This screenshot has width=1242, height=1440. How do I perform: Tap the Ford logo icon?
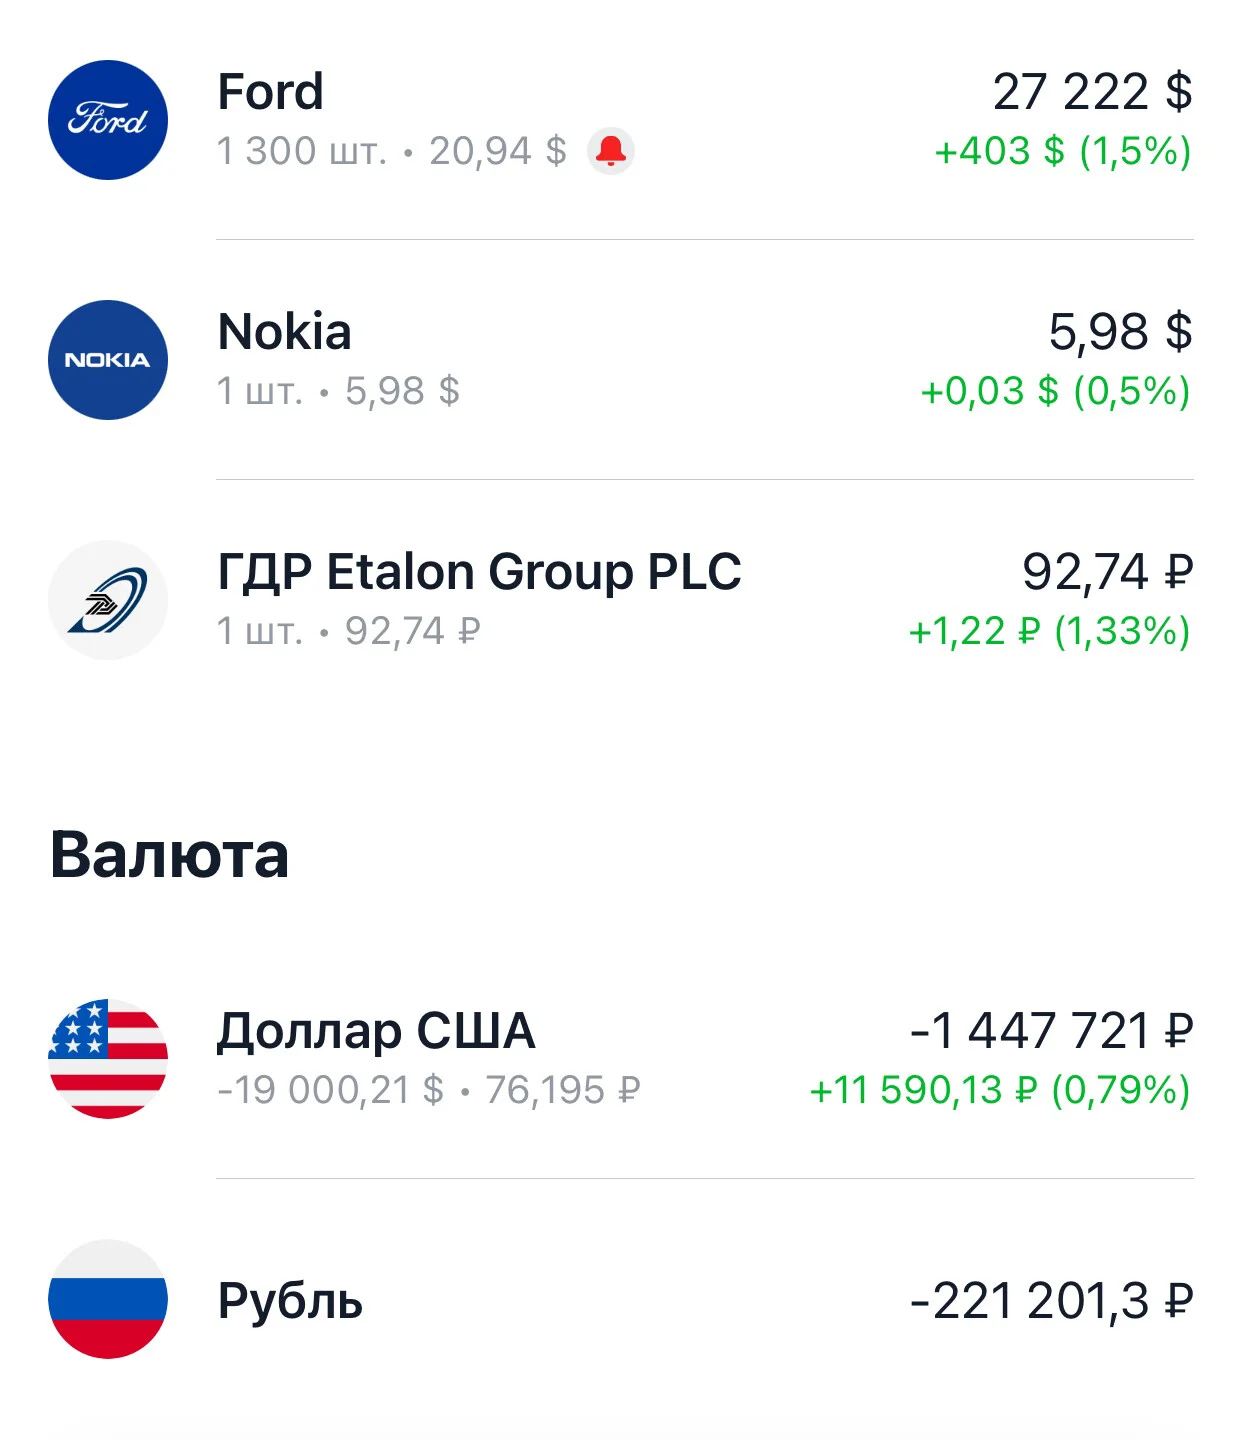pos(108,120)
